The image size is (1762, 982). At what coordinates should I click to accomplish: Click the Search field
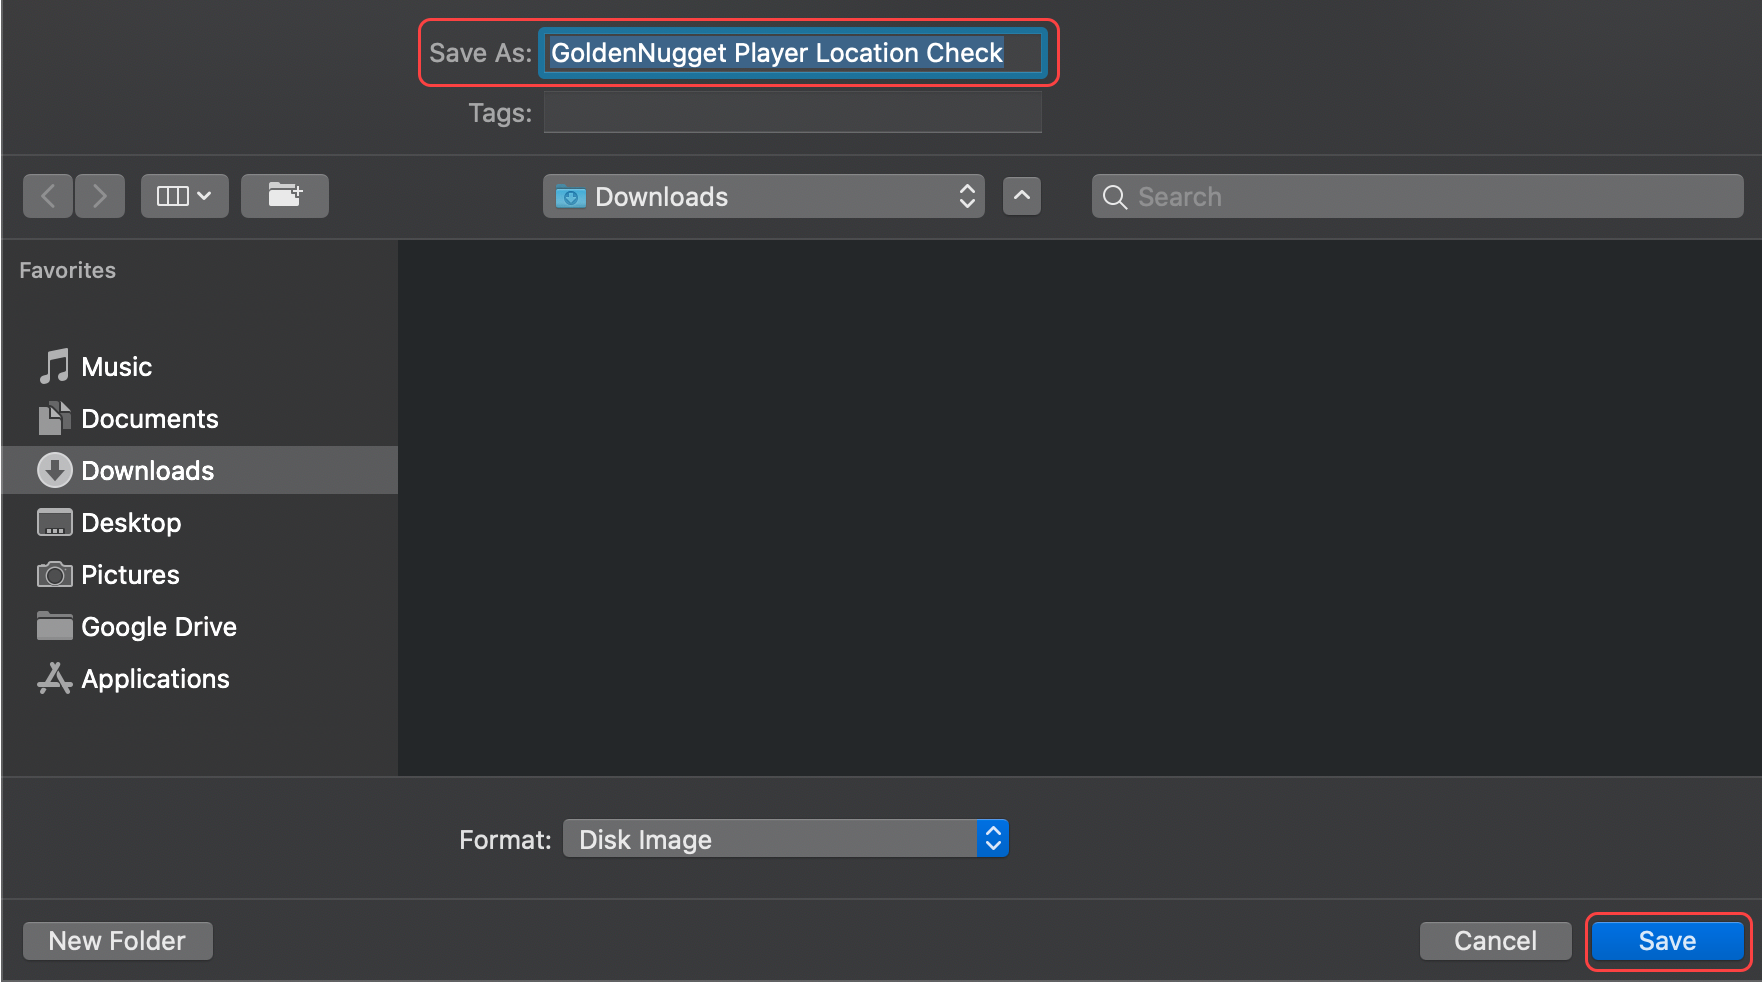coord(1417,196)
